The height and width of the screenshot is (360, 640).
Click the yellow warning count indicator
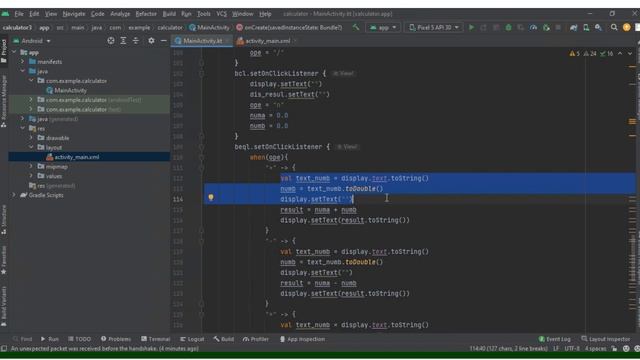tap(574, 53)
